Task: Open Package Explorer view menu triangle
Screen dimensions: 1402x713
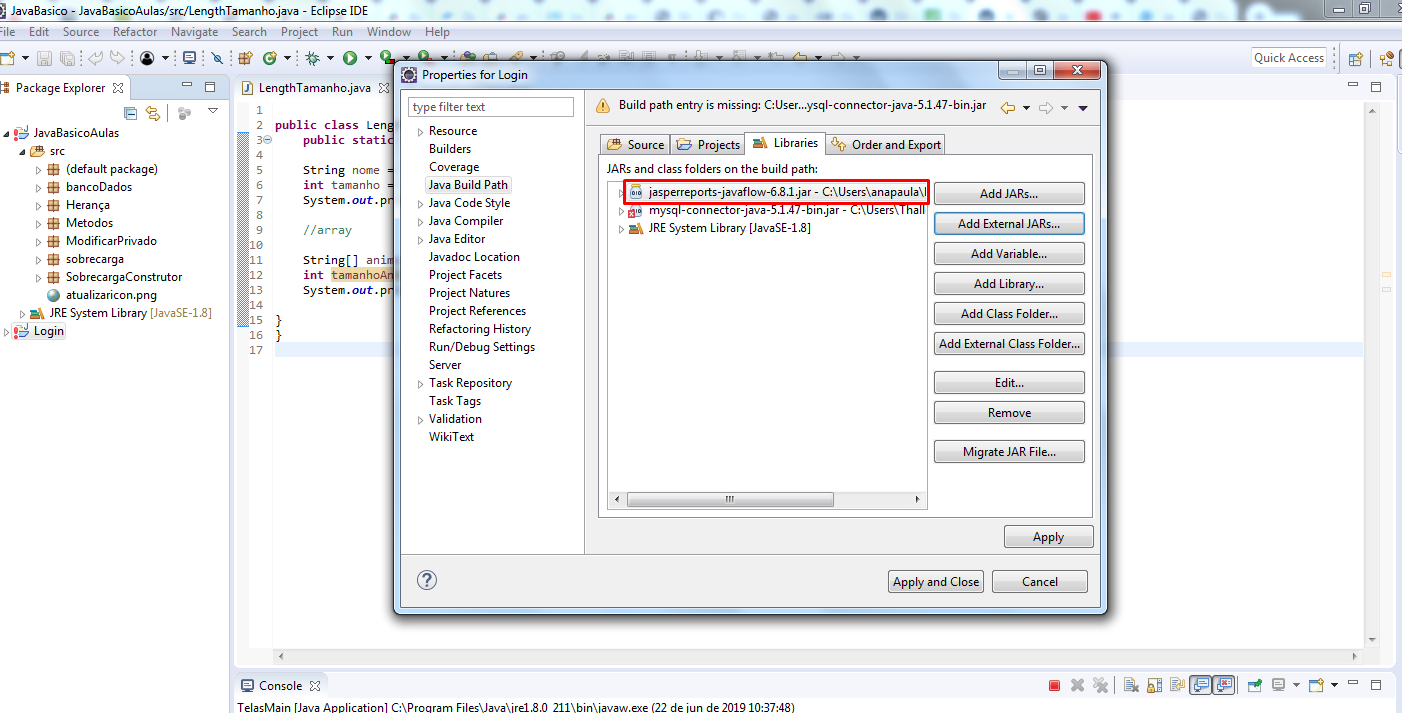Action: coord(213,111)
